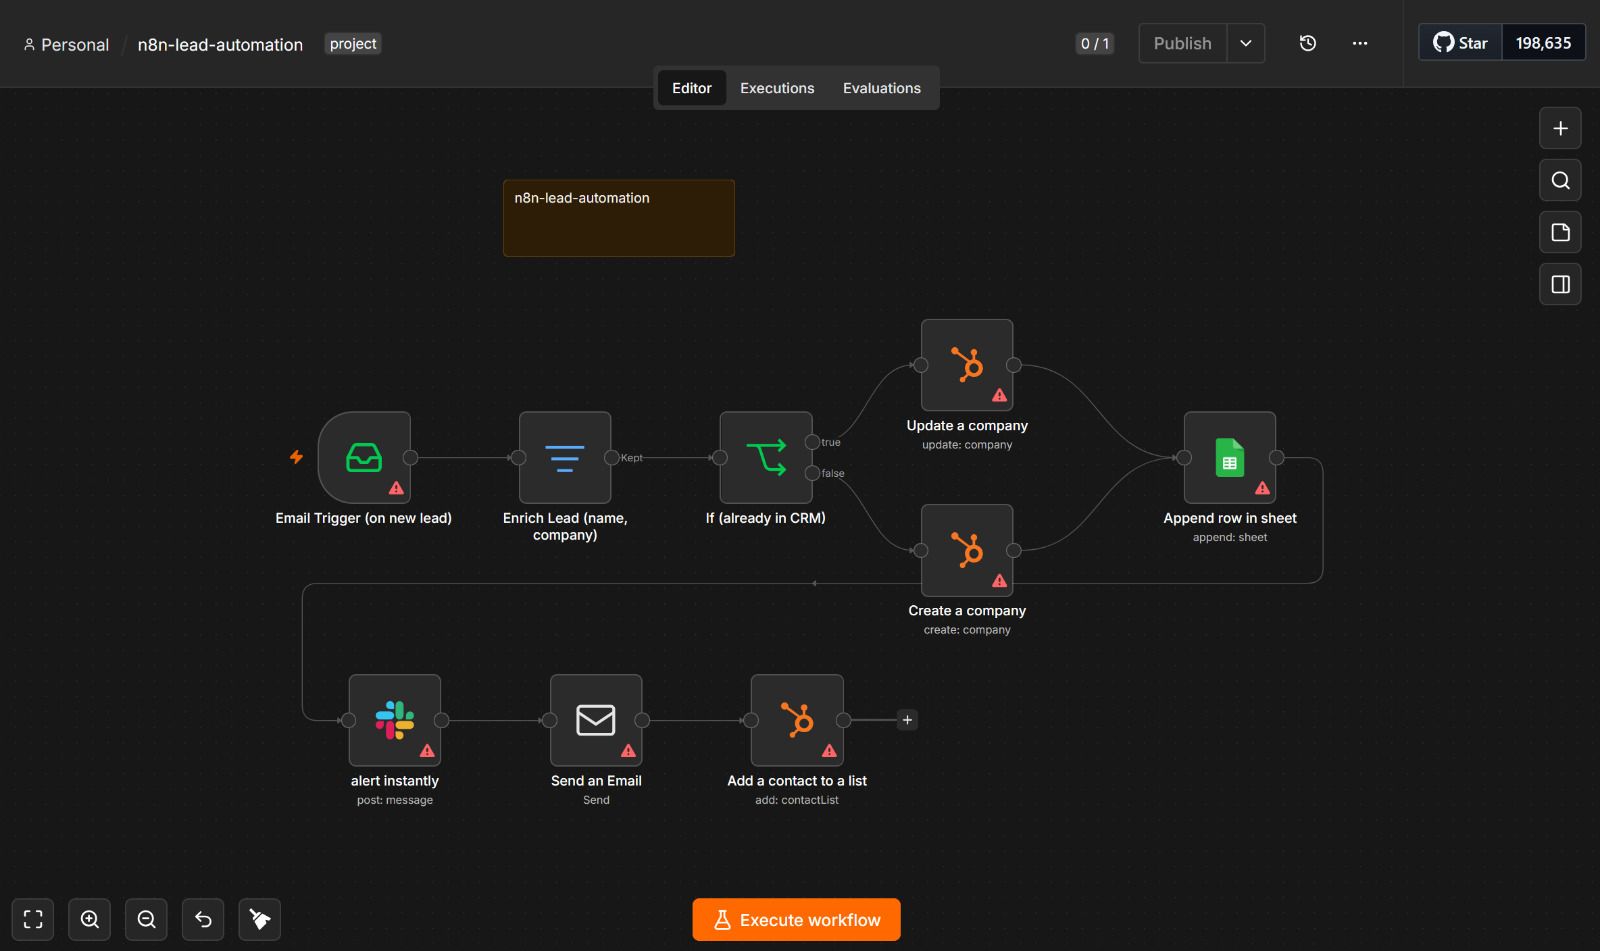The height and width of the screenshot is (951, 1600).
Task: Click the trigger lightning bolt icon
Action: point(296,457)
